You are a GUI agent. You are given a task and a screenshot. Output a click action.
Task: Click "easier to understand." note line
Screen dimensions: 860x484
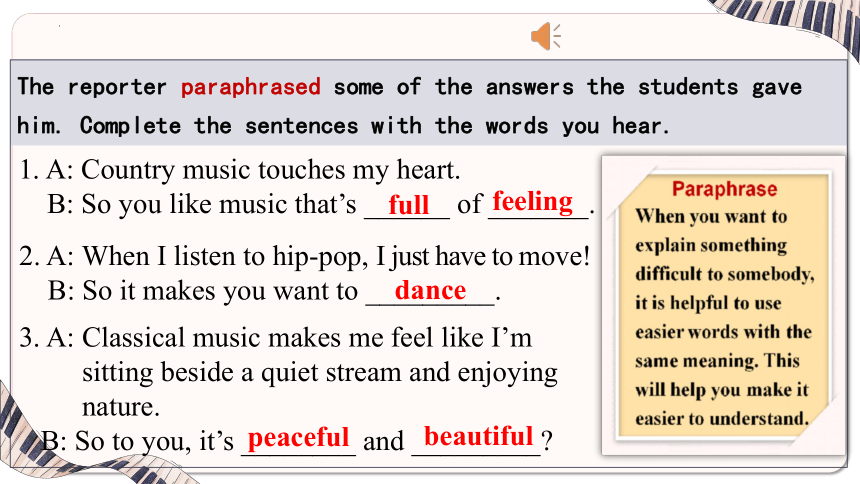722,419
